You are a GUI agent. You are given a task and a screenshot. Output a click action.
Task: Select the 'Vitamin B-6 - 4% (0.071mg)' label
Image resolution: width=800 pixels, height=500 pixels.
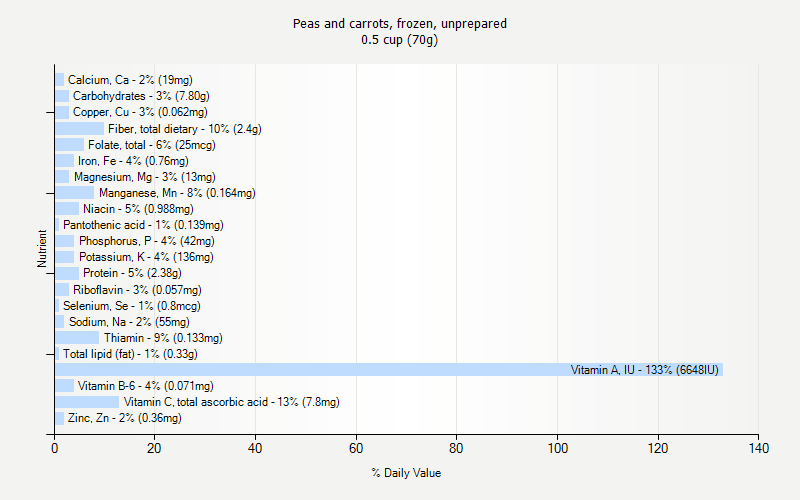point(145,386)
